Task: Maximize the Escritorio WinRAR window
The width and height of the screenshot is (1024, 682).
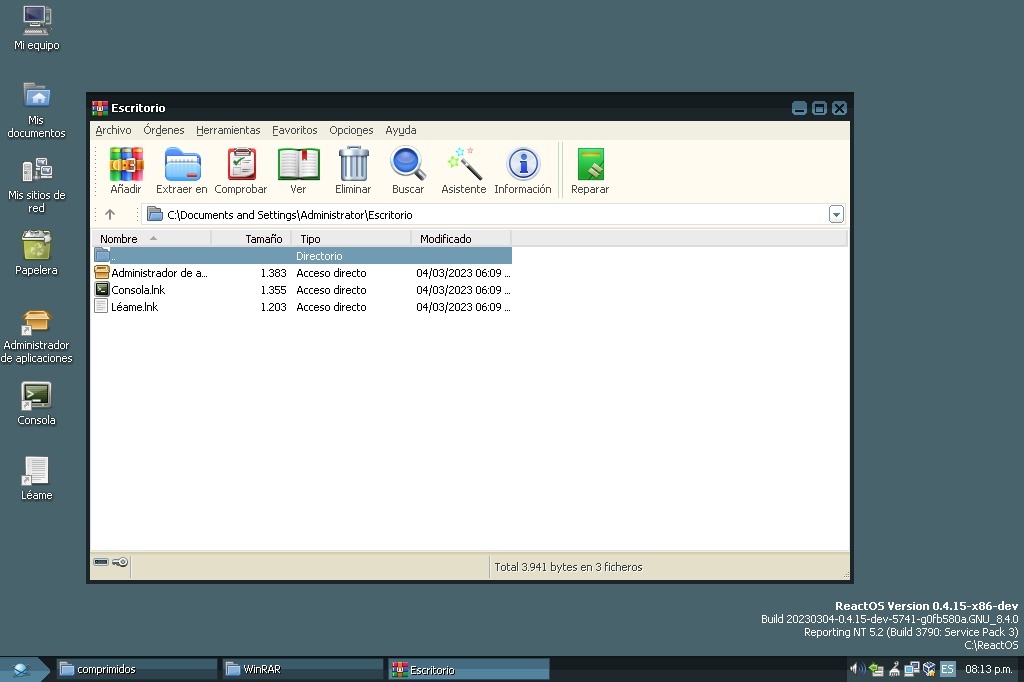Action: (820, 108)
